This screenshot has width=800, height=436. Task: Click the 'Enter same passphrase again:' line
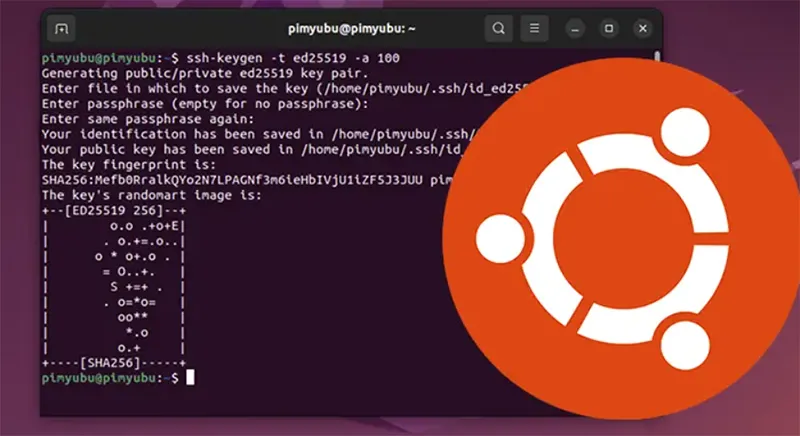coord(148,119)
